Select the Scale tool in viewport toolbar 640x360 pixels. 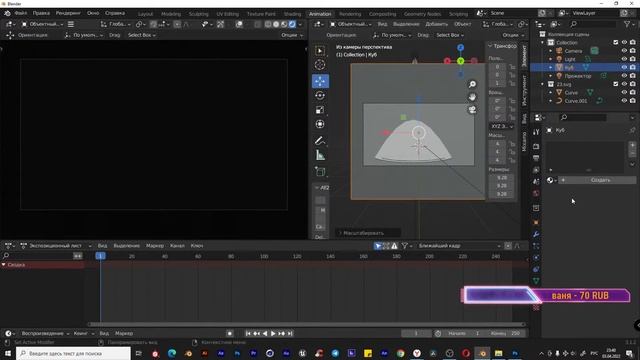click(320, 110)
